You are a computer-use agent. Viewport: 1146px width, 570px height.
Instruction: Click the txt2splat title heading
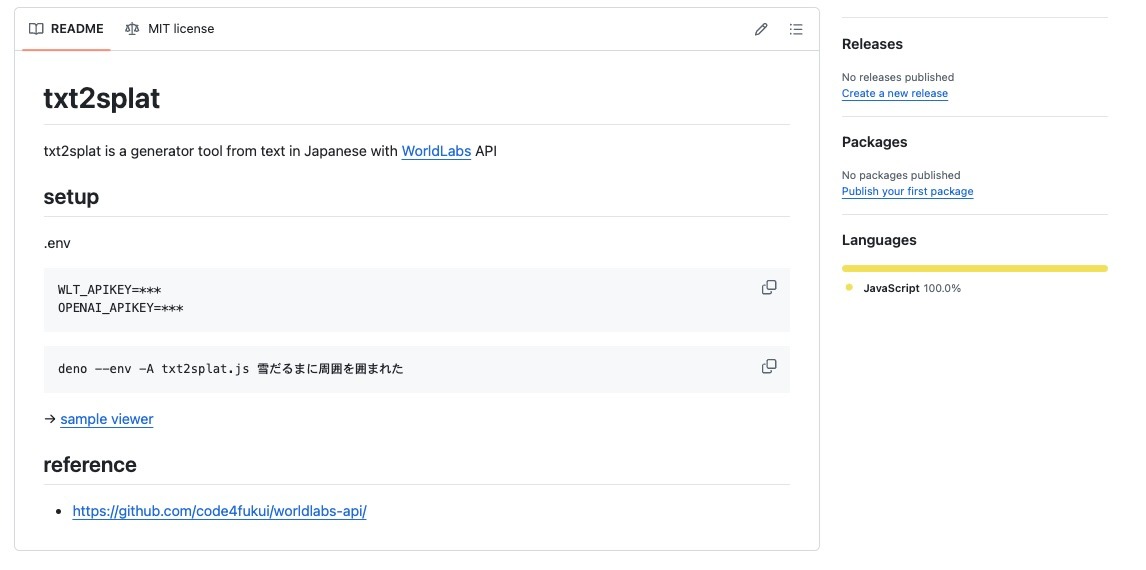pyautogui.click(x=102, y=98)
